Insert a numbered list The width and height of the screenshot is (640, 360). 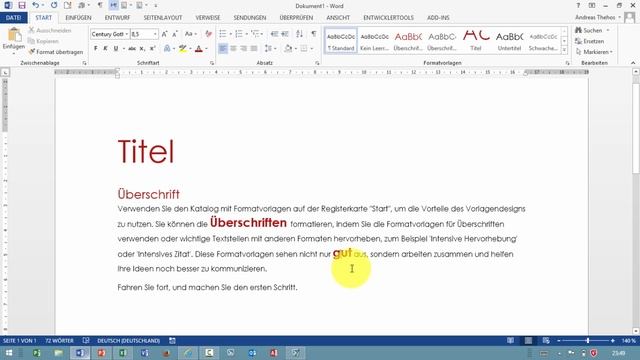239,34
